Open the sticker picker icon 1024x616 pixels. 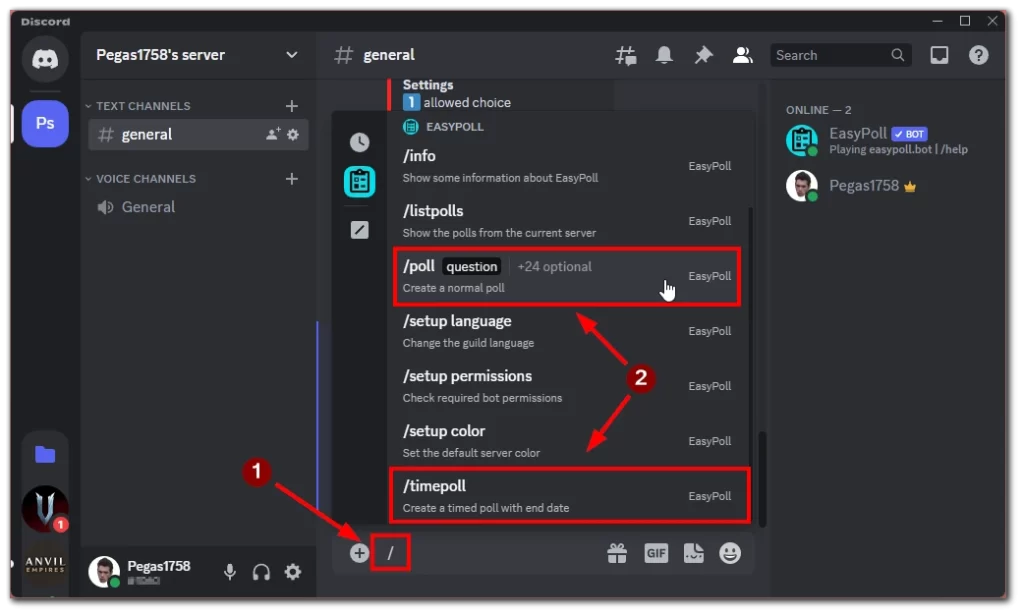[694, 553]
